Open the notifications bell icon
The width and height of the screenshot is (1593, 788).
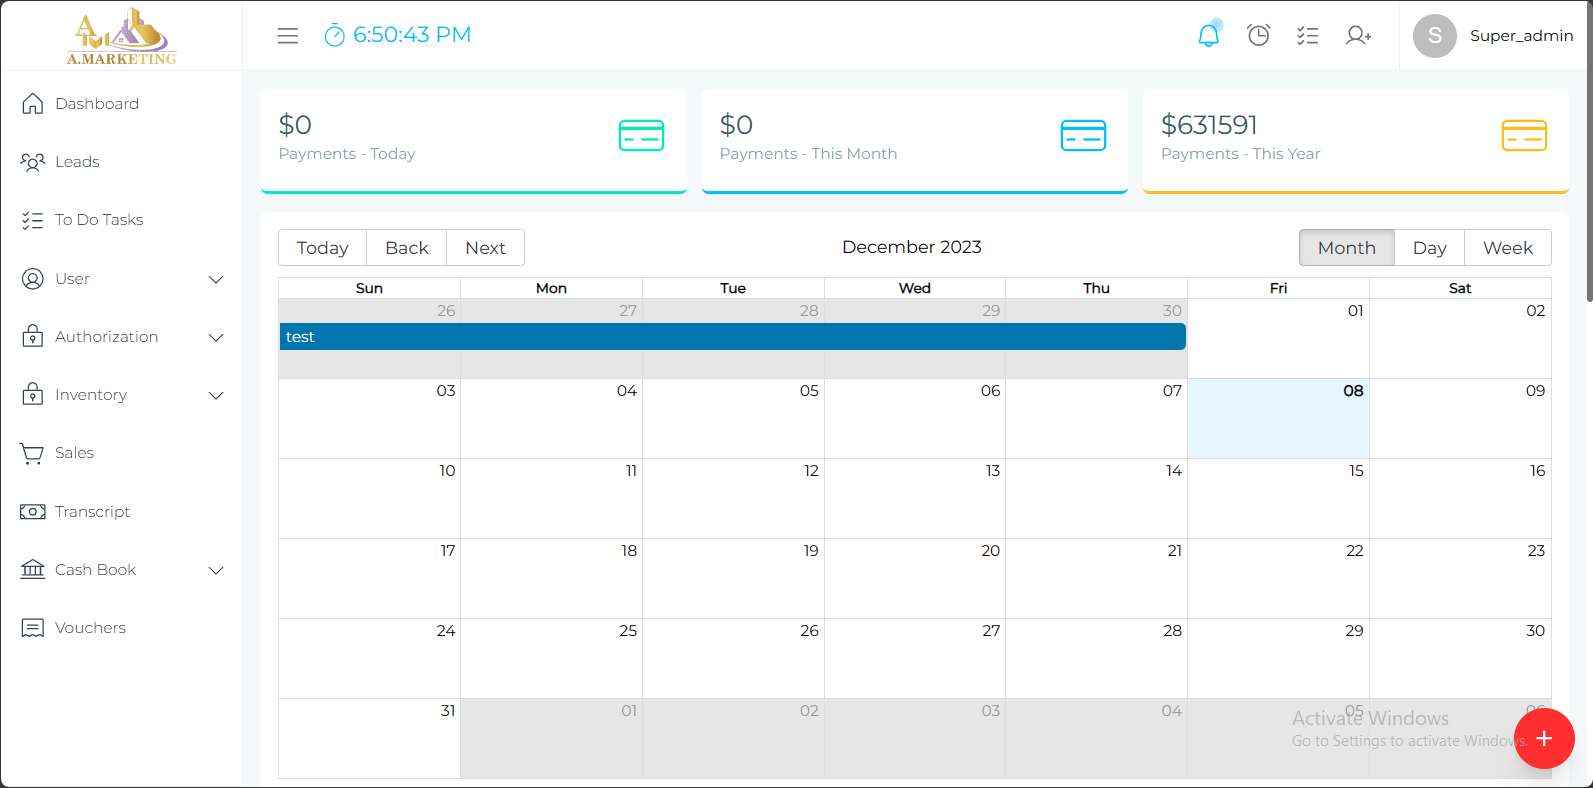[1208, 36]
